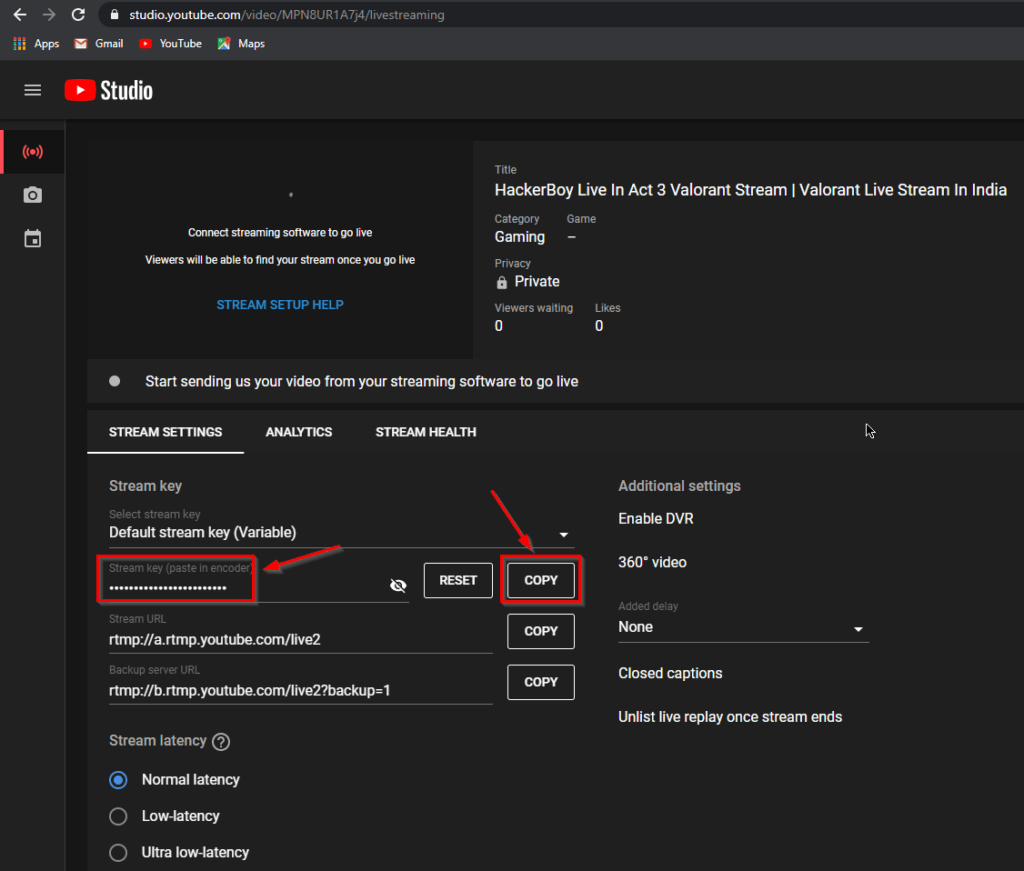This screenshot has width=1024, height=871.
Task: Click the 'Viewers will be able to find' message
Action: point(280,261)
